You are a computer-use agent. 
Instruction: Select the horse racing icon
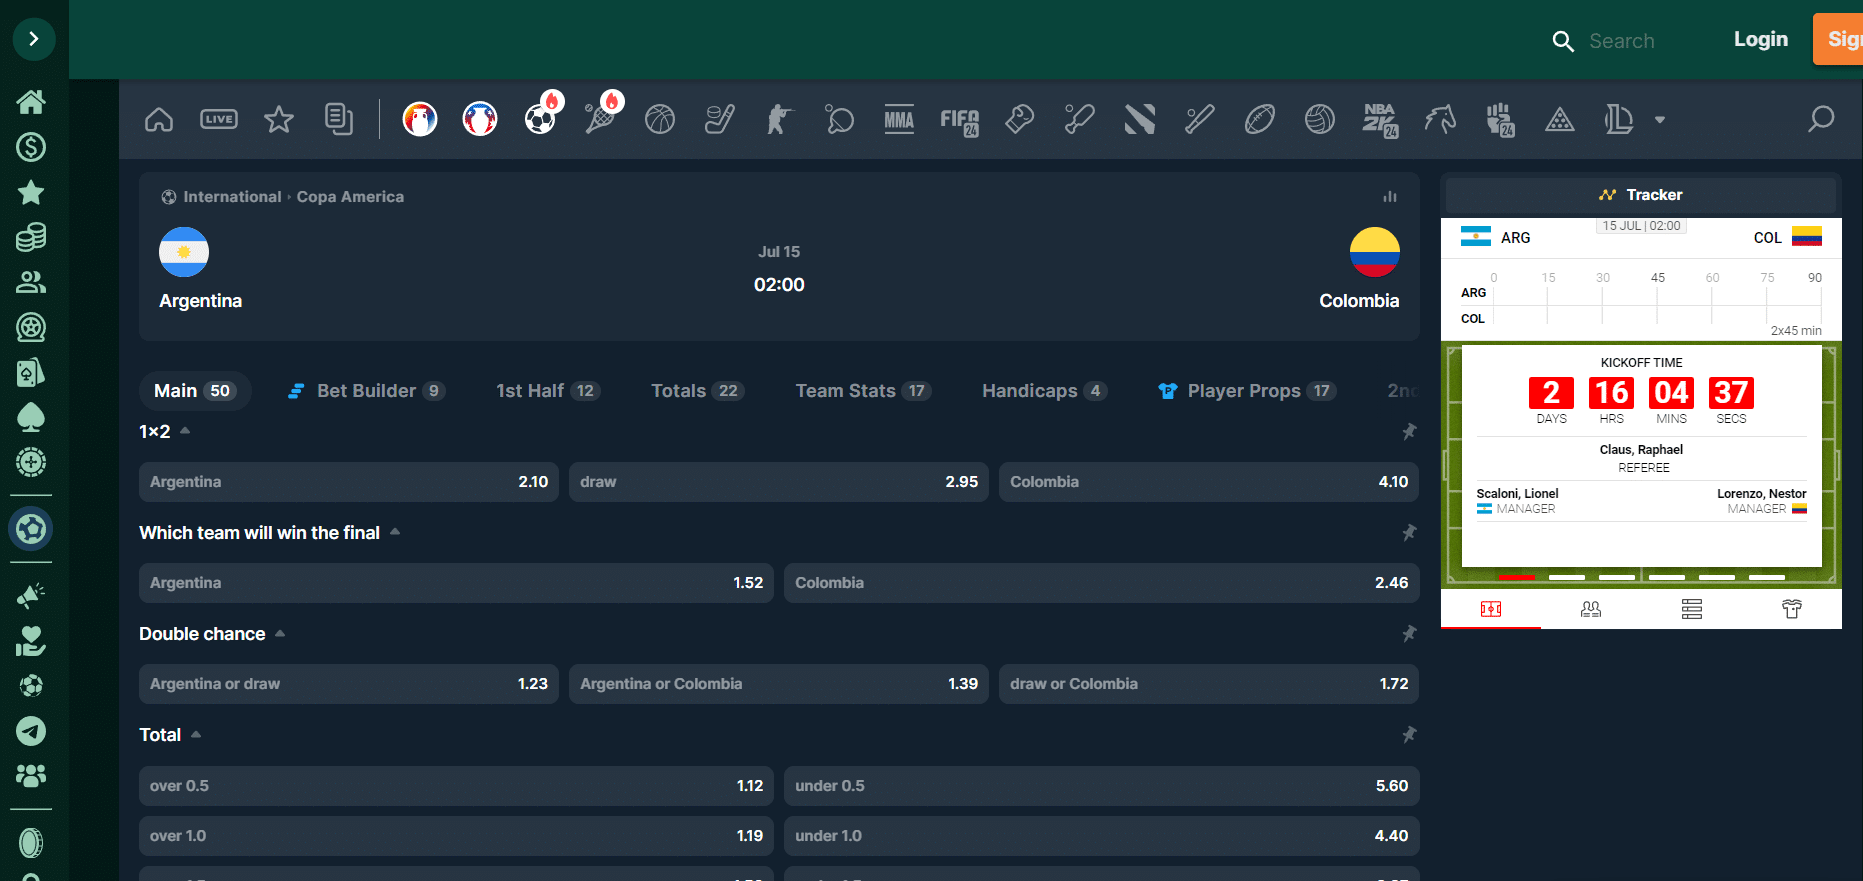pyautogui.click(x=1440, y=119)
